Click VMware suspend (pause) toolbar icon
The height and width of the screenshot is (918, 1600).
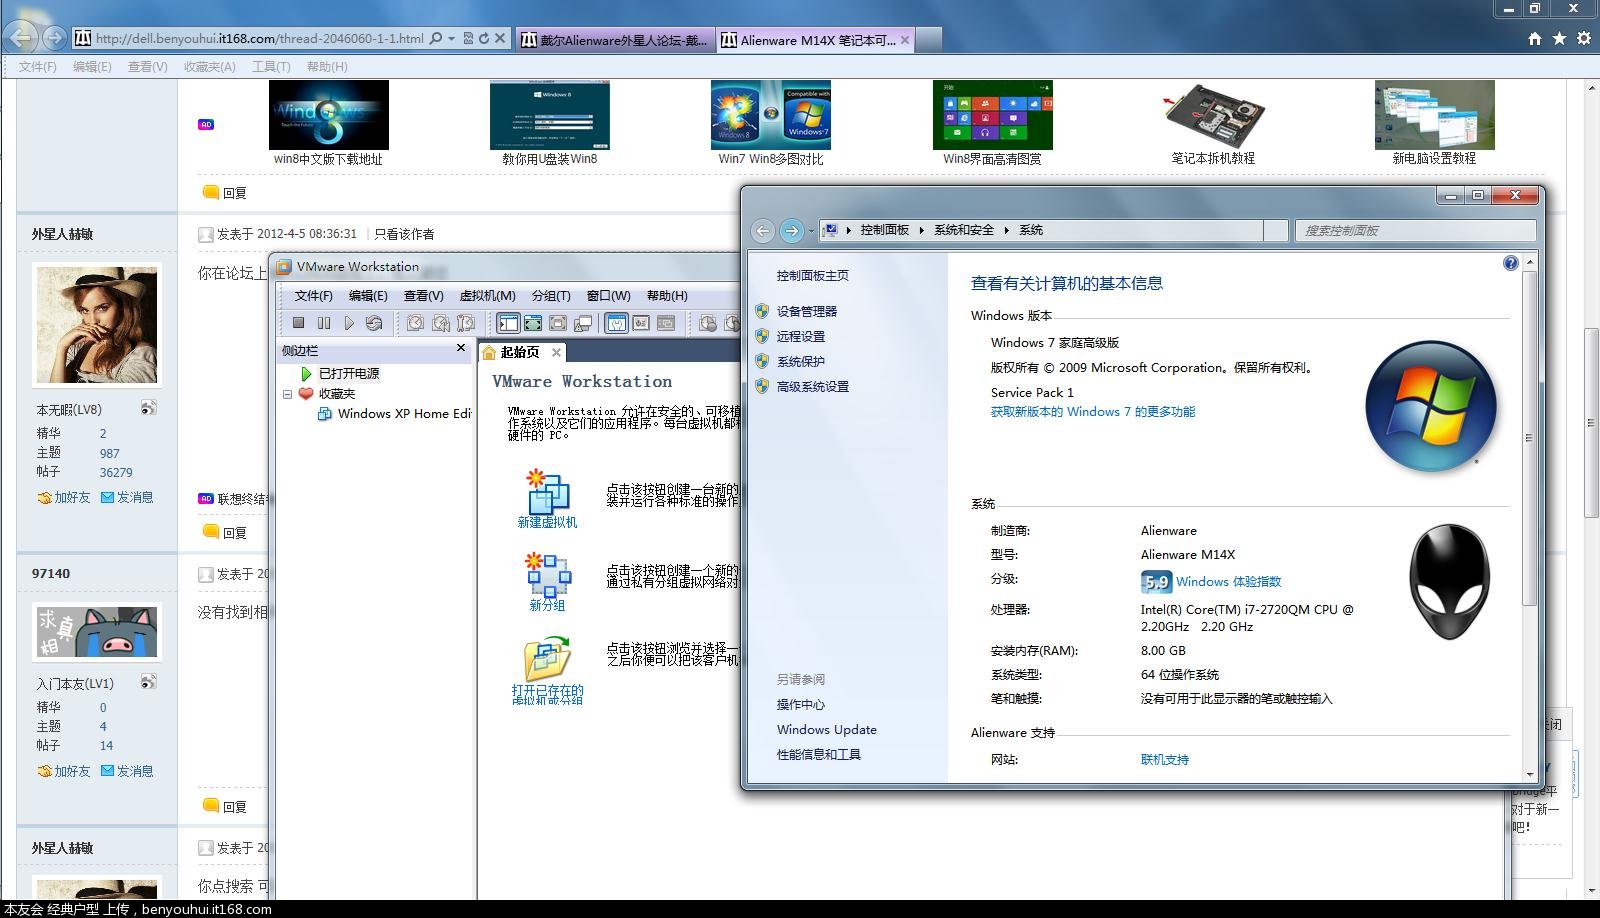coord(324,323)
